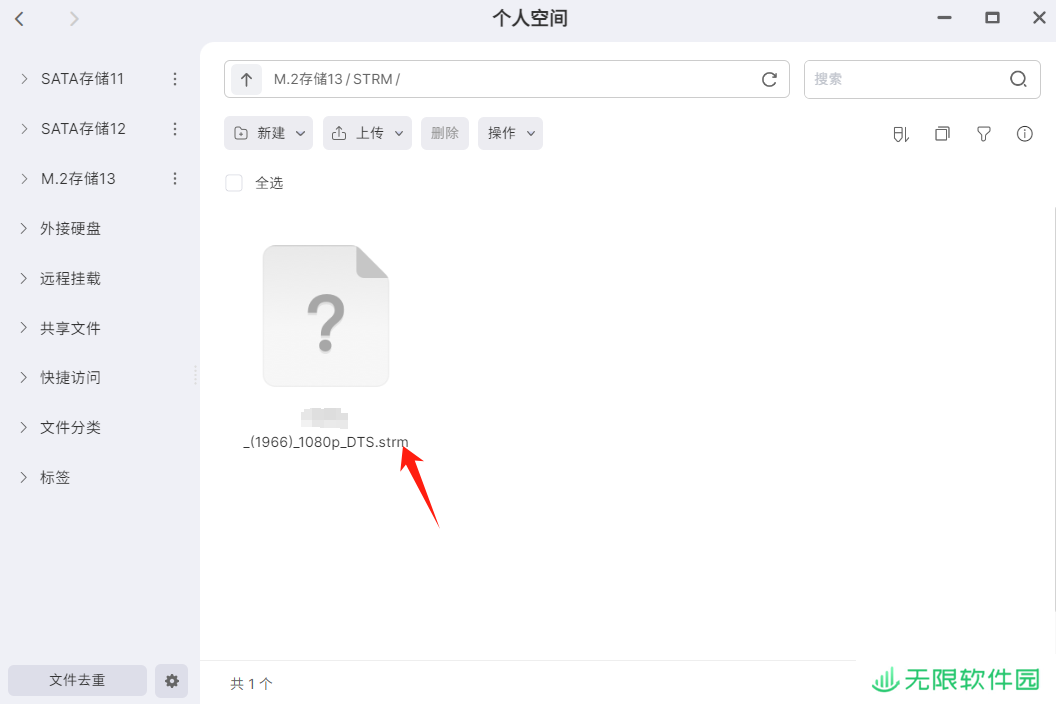1056x704 pixels.
Task: Select the _(1966)_1080p_DTS.strm file thumbnail
Action: coord(326,315)
